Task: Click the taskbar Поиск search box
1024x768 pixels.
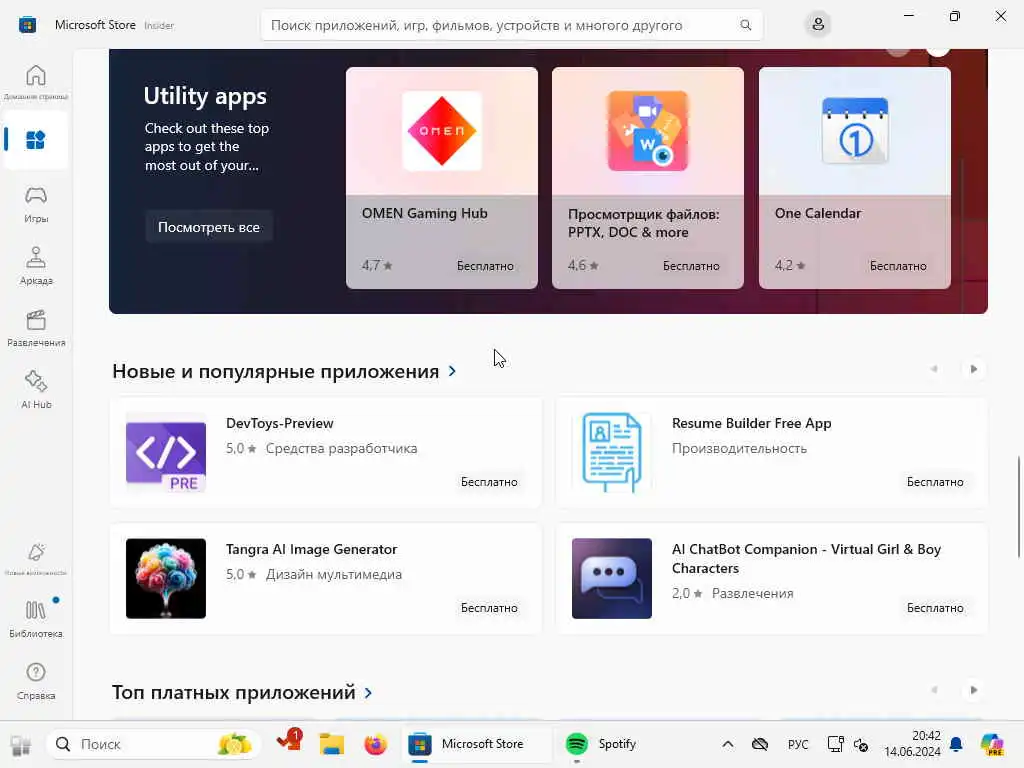Action: [x=154, y=744]
